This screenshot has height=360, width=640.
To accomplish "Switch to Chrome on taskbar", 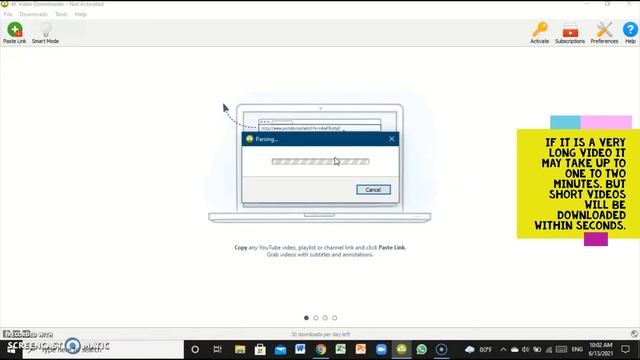I will tap(321, 349).
